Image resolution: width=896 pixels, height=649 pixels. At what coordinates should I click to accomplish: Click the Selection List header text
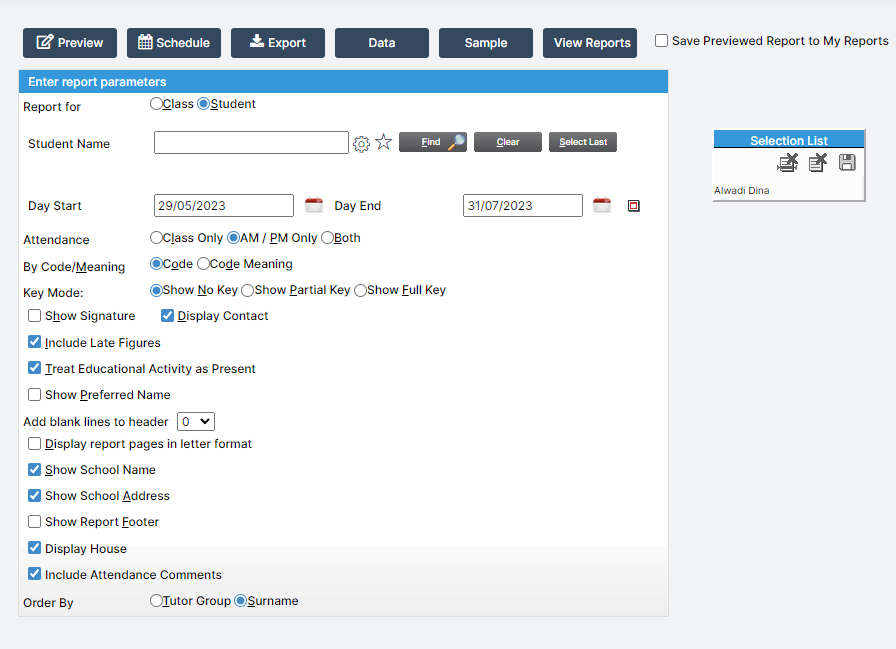(789, 141)
